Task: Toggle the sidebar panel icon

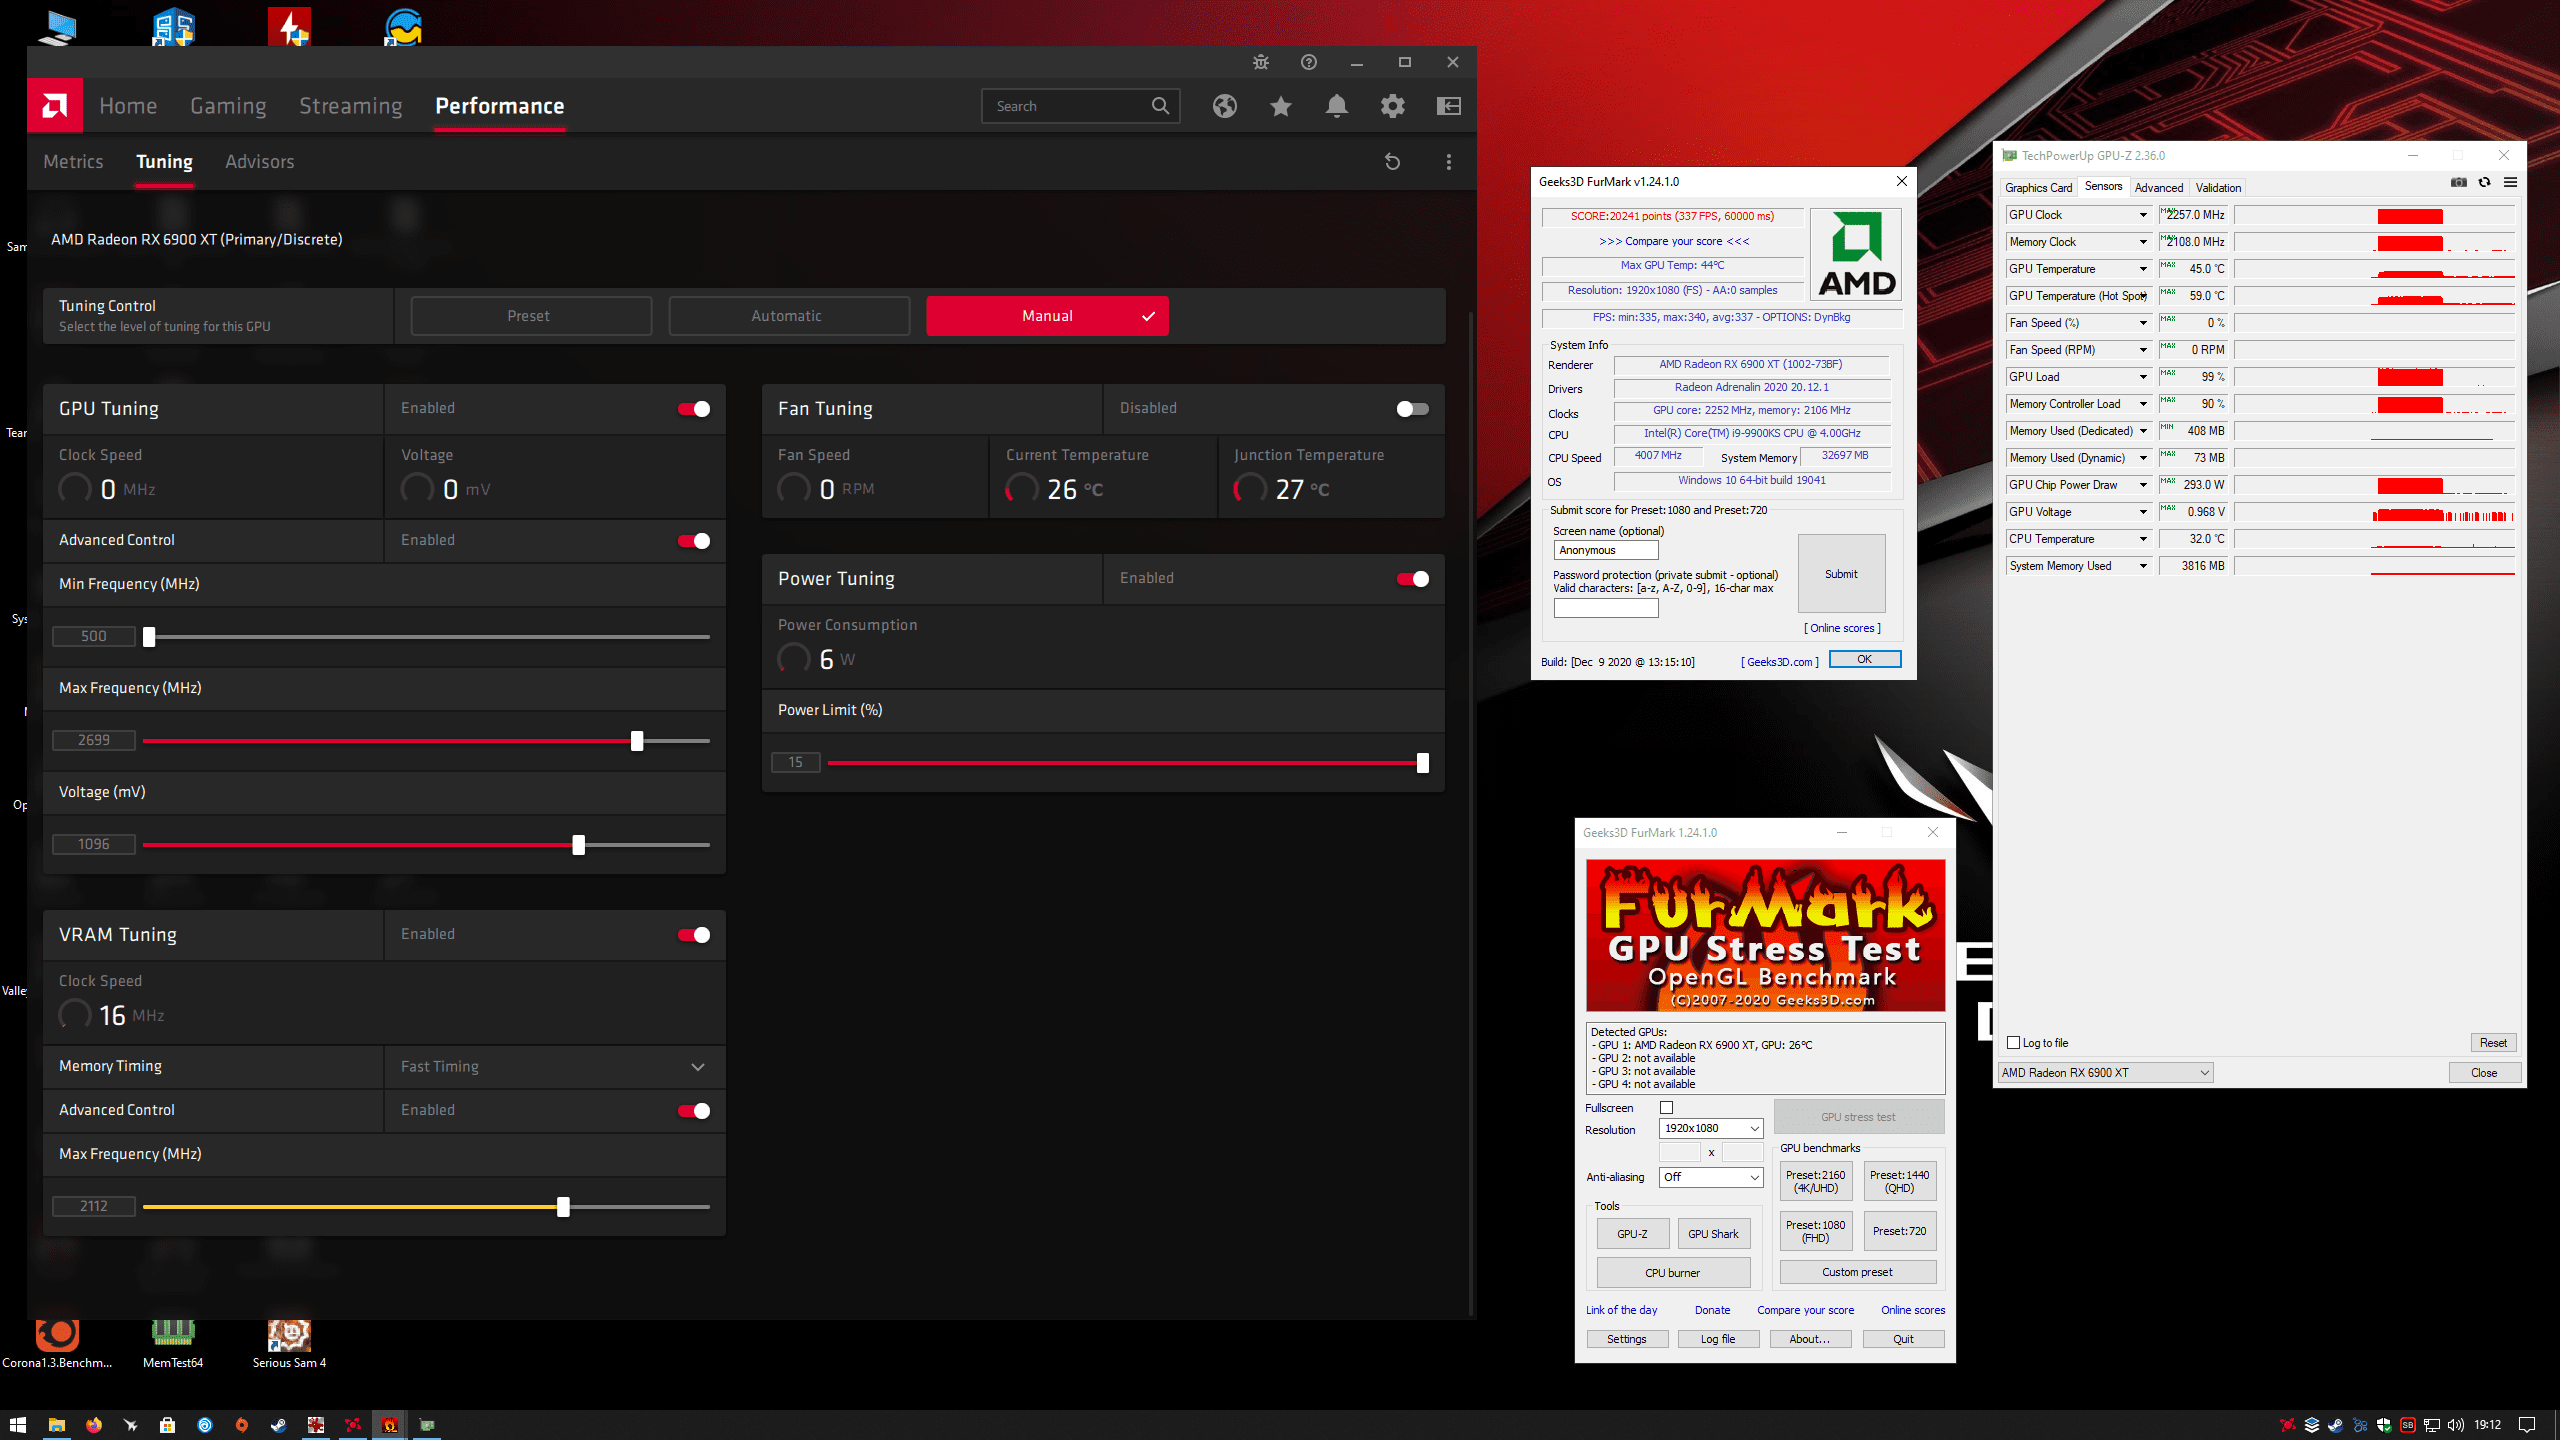Action: coord(1449,106)
